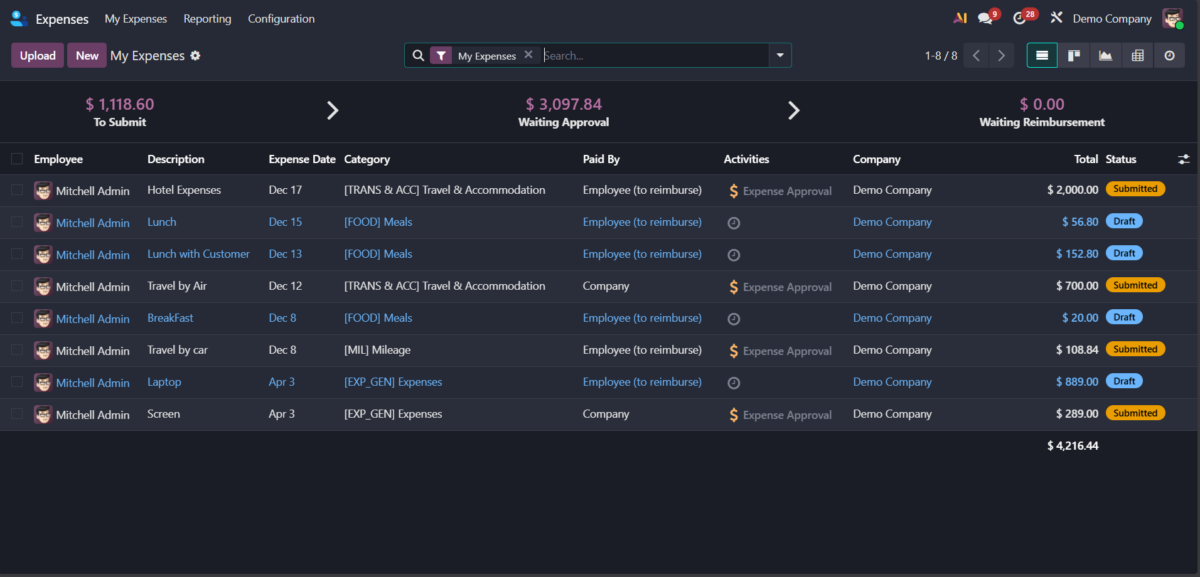This screenshot has height=577, width=1200.
Task: Open the developer tools wrench icon
Action: tap(1056, 18)
